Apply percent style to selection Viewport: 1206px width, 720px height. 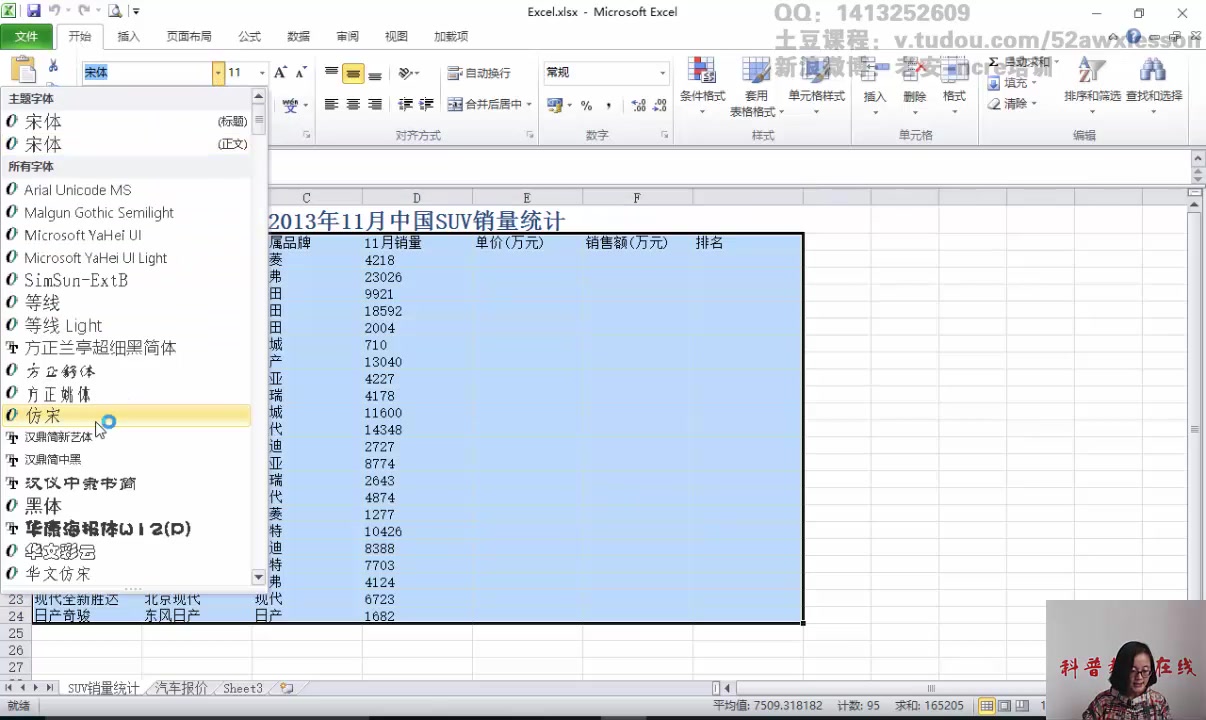coord(584,105)
